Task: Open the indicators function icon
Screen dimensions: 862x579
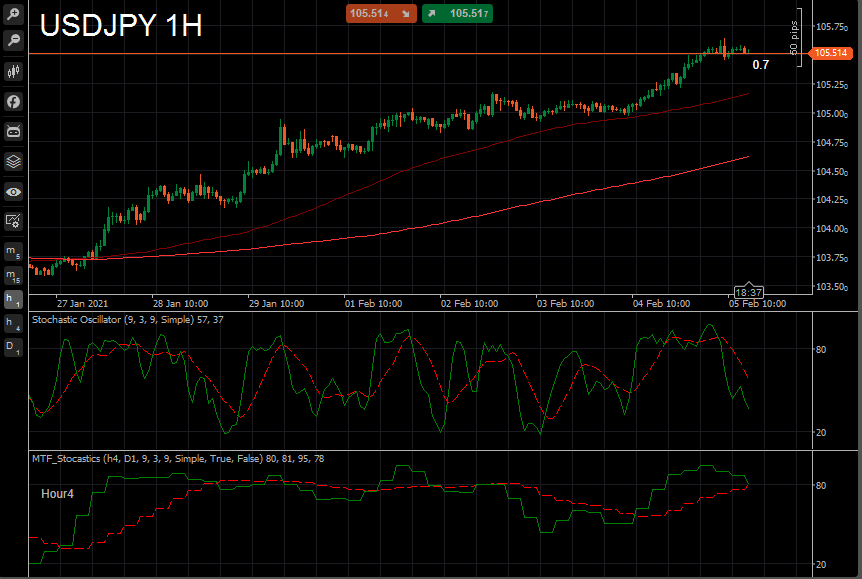Action: [13, 102]
